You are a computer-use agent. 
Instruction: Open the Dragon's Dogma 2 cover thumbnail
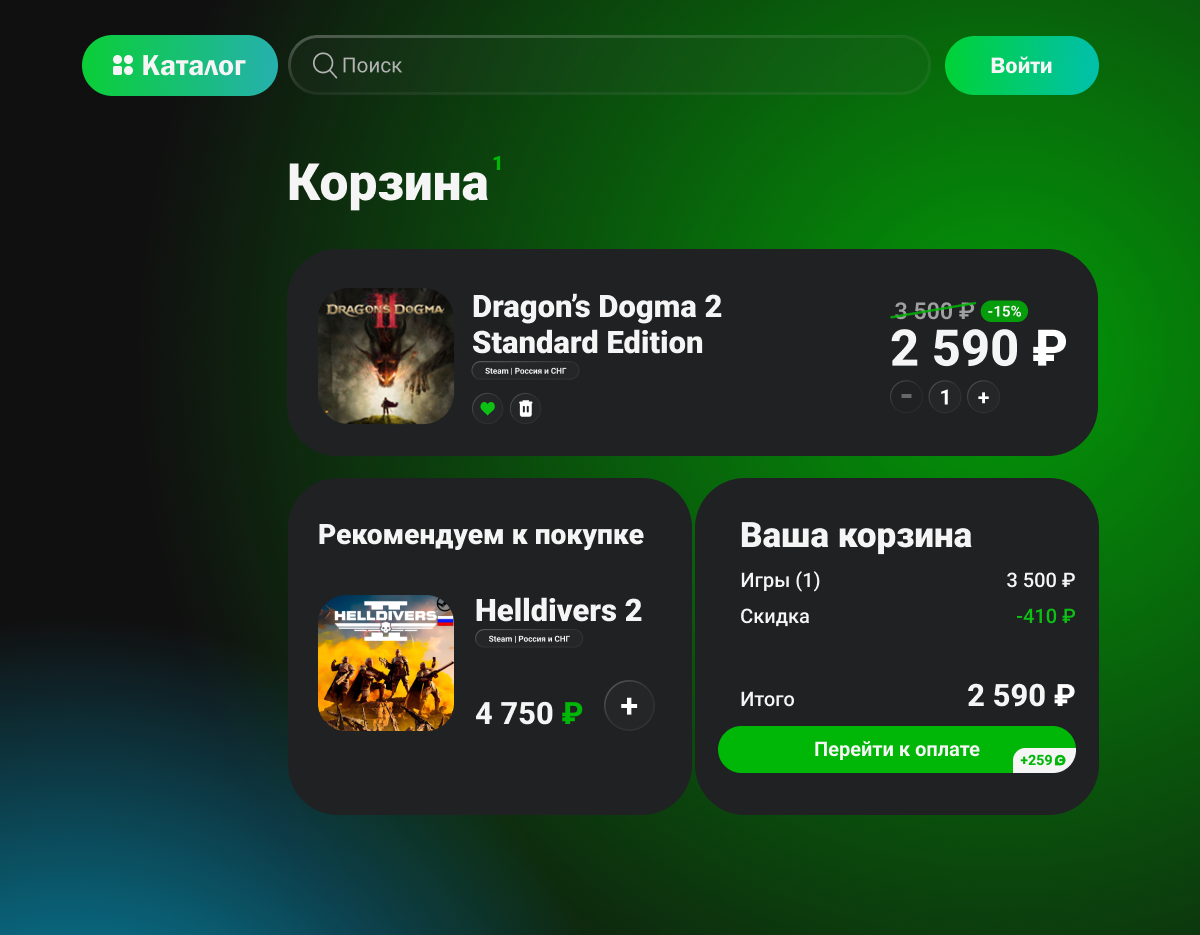point(386,356)
